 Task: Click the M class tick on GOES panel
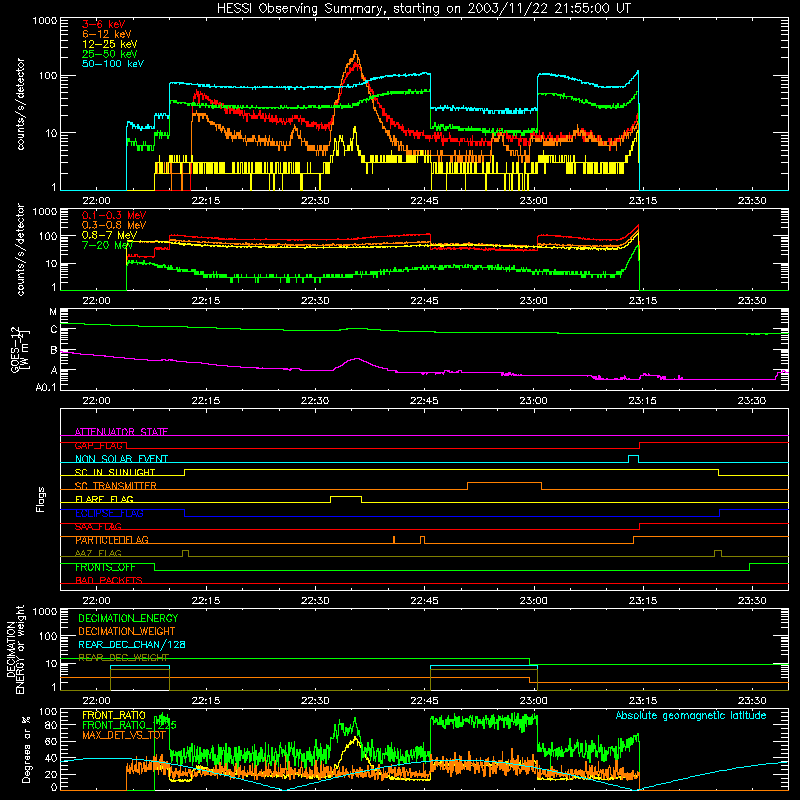click(x=53, y=312)
